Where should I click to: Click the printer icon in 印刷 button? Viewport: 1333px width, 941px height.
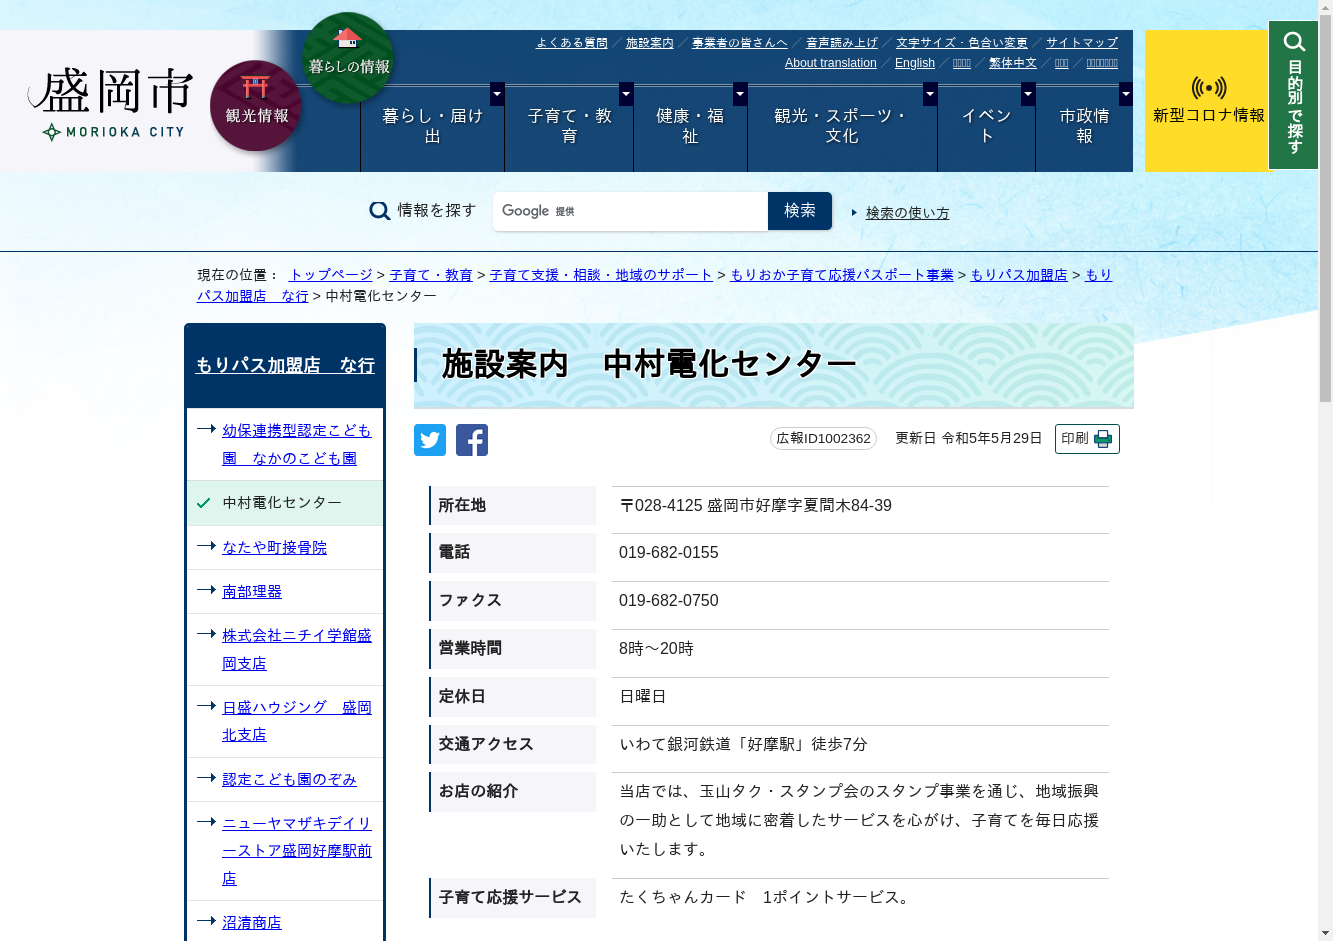pos(1103,439)
